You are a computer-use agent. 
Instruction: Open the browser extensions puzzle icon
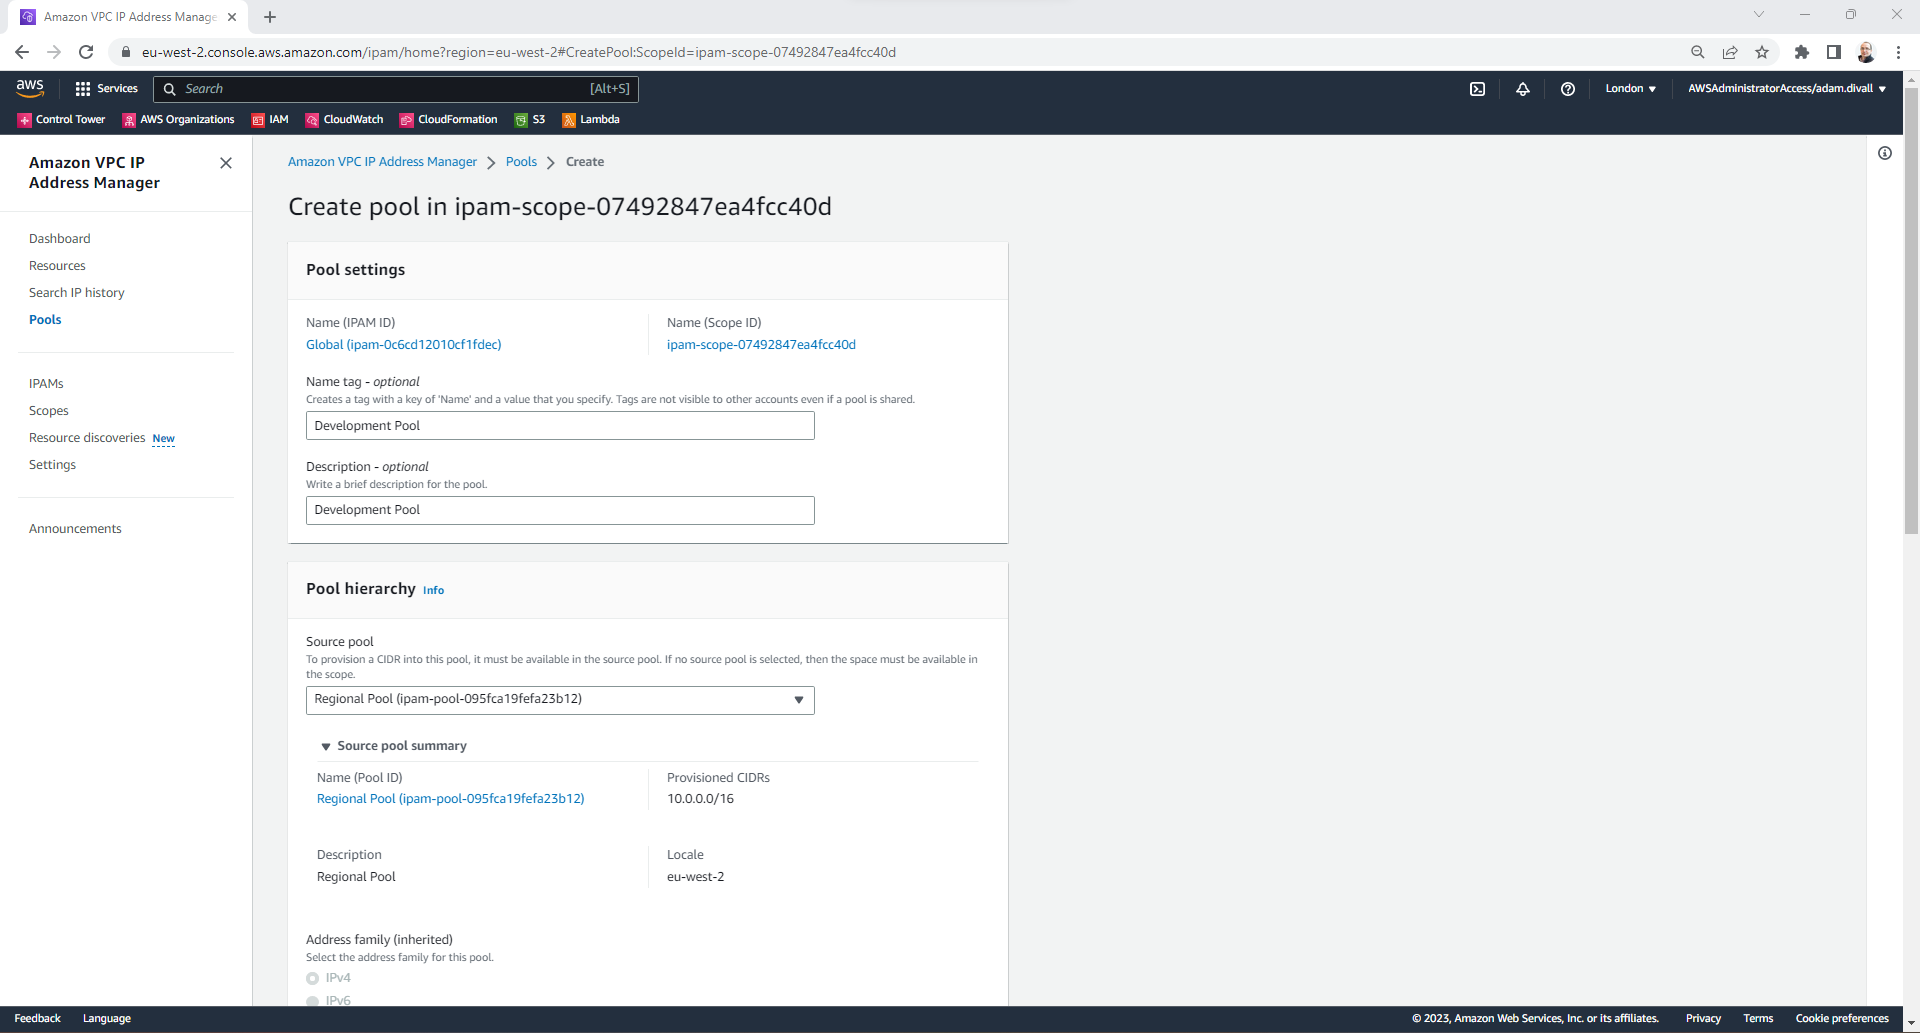1802,52
